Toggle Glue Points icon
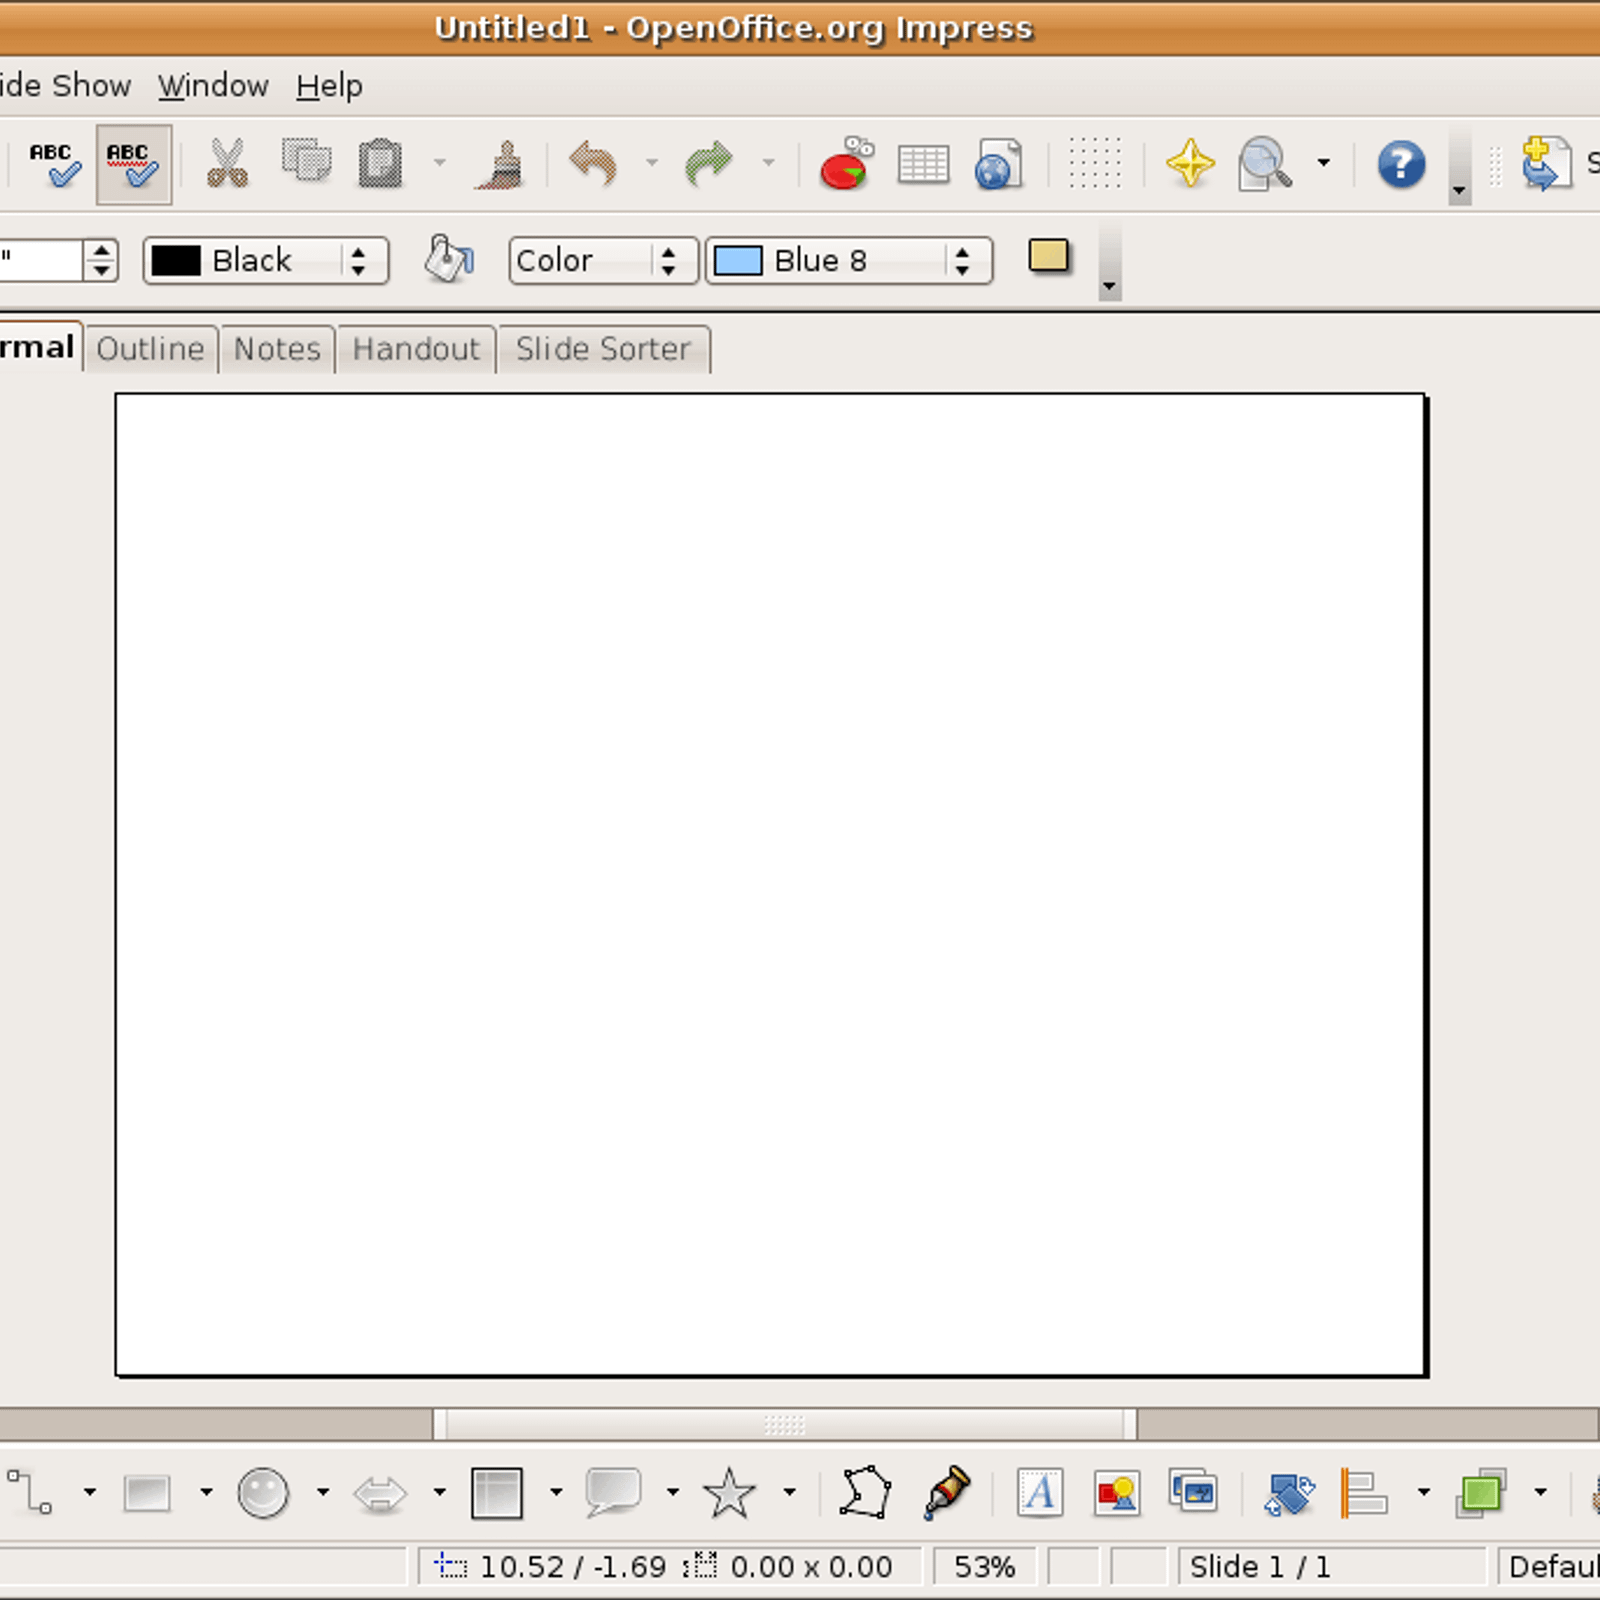 coord(947,1493)
